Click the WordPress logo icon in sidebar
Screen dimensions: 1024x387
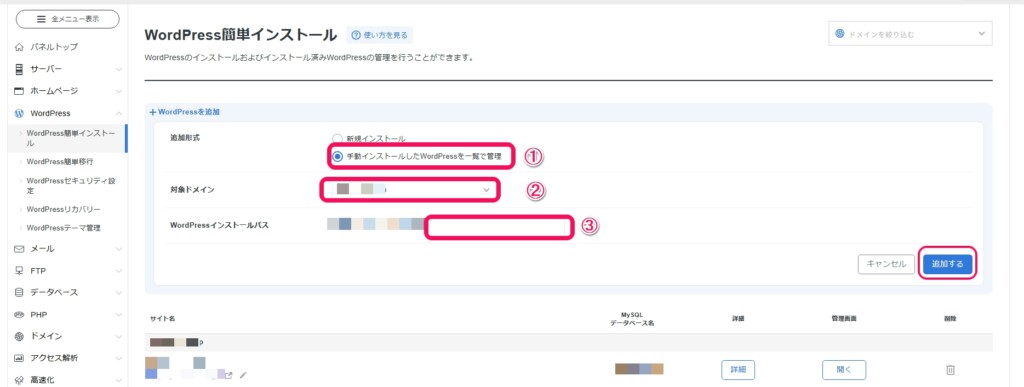19,113
